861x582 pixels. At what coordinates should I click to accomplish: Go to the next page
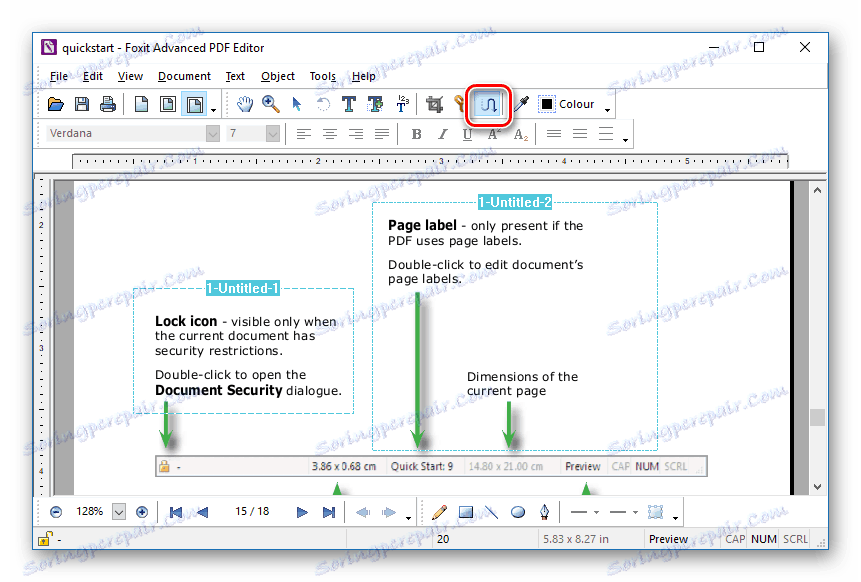pyautogui.click(x=301, y=512)
